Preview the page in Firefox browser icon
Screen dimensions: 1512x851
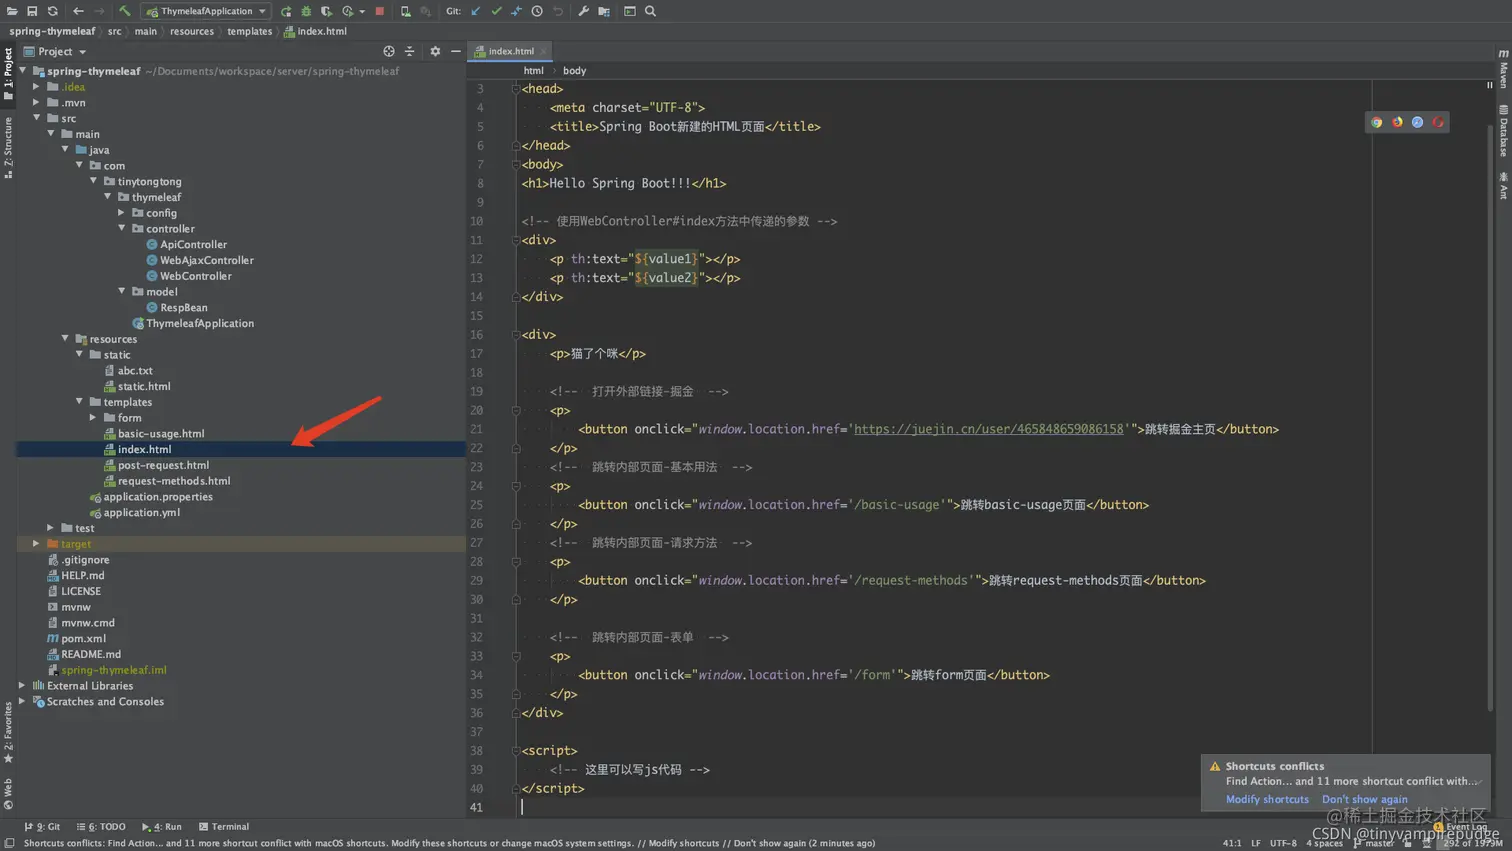1397,122
